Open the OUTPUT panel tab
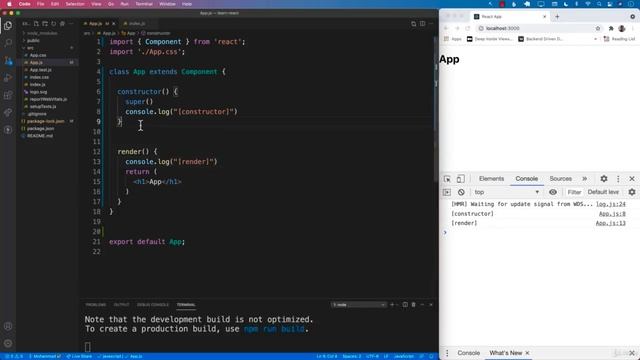Viewport: 640px width, 360px height. tap(121, 305)
